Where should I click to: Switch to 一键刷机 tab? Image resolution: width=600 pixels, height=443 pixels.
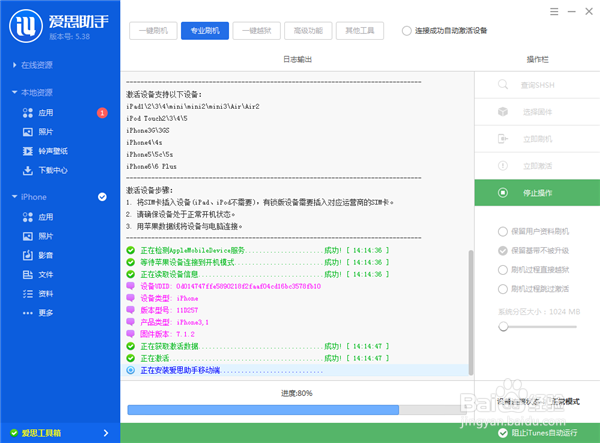point(153,31)
